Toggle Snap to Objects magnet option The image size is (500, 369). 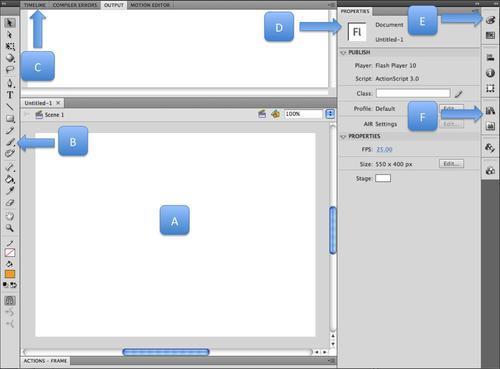click(10, 300)
